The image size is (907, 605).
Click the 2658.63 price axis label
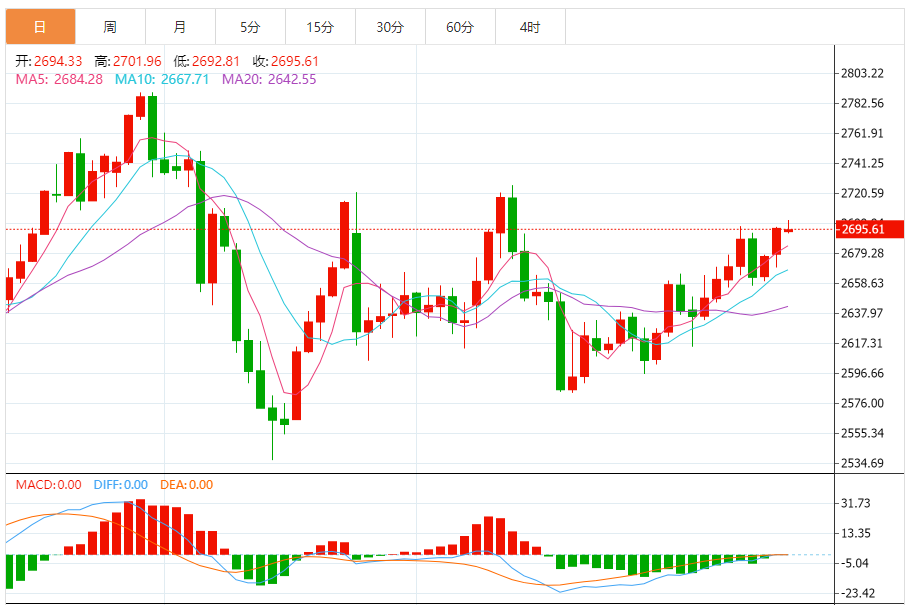pyautogui.click(x=862, y=283)
